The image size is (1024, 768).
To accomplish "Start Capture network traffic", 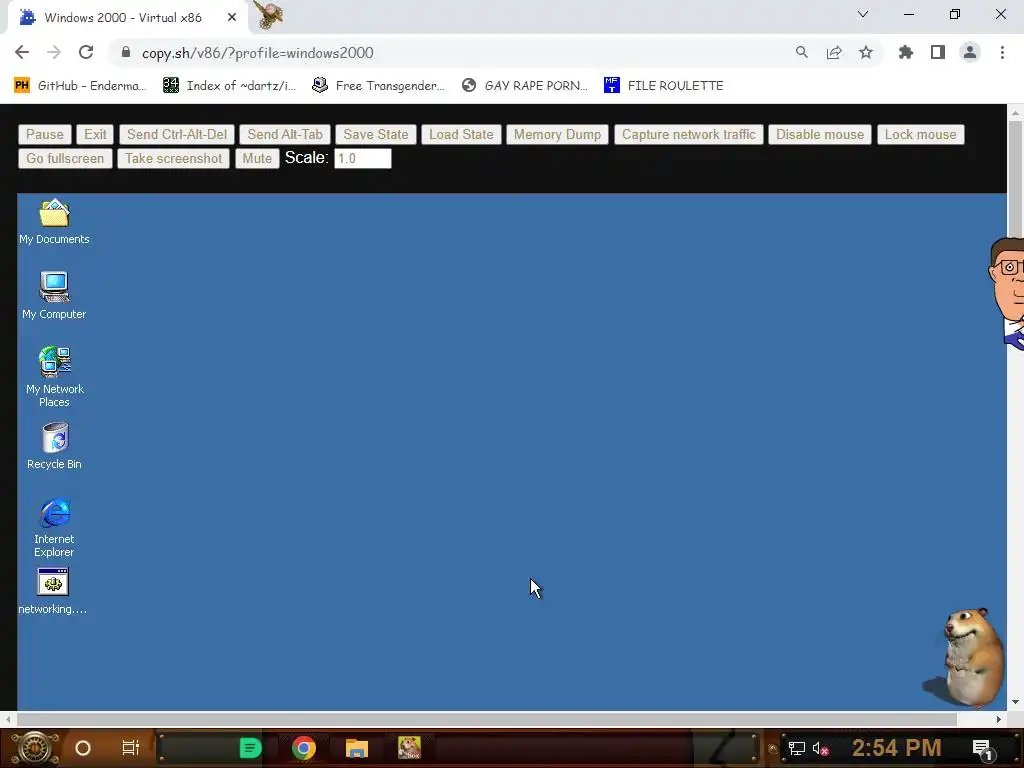I will [688, 135].
